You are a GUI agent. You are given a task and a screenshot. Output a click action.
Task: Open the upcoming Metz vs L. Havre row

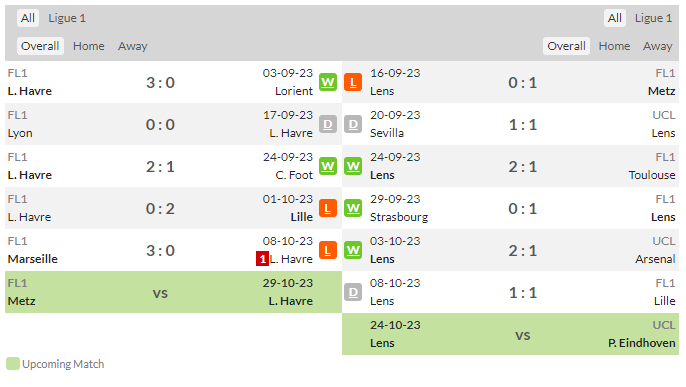173,292
